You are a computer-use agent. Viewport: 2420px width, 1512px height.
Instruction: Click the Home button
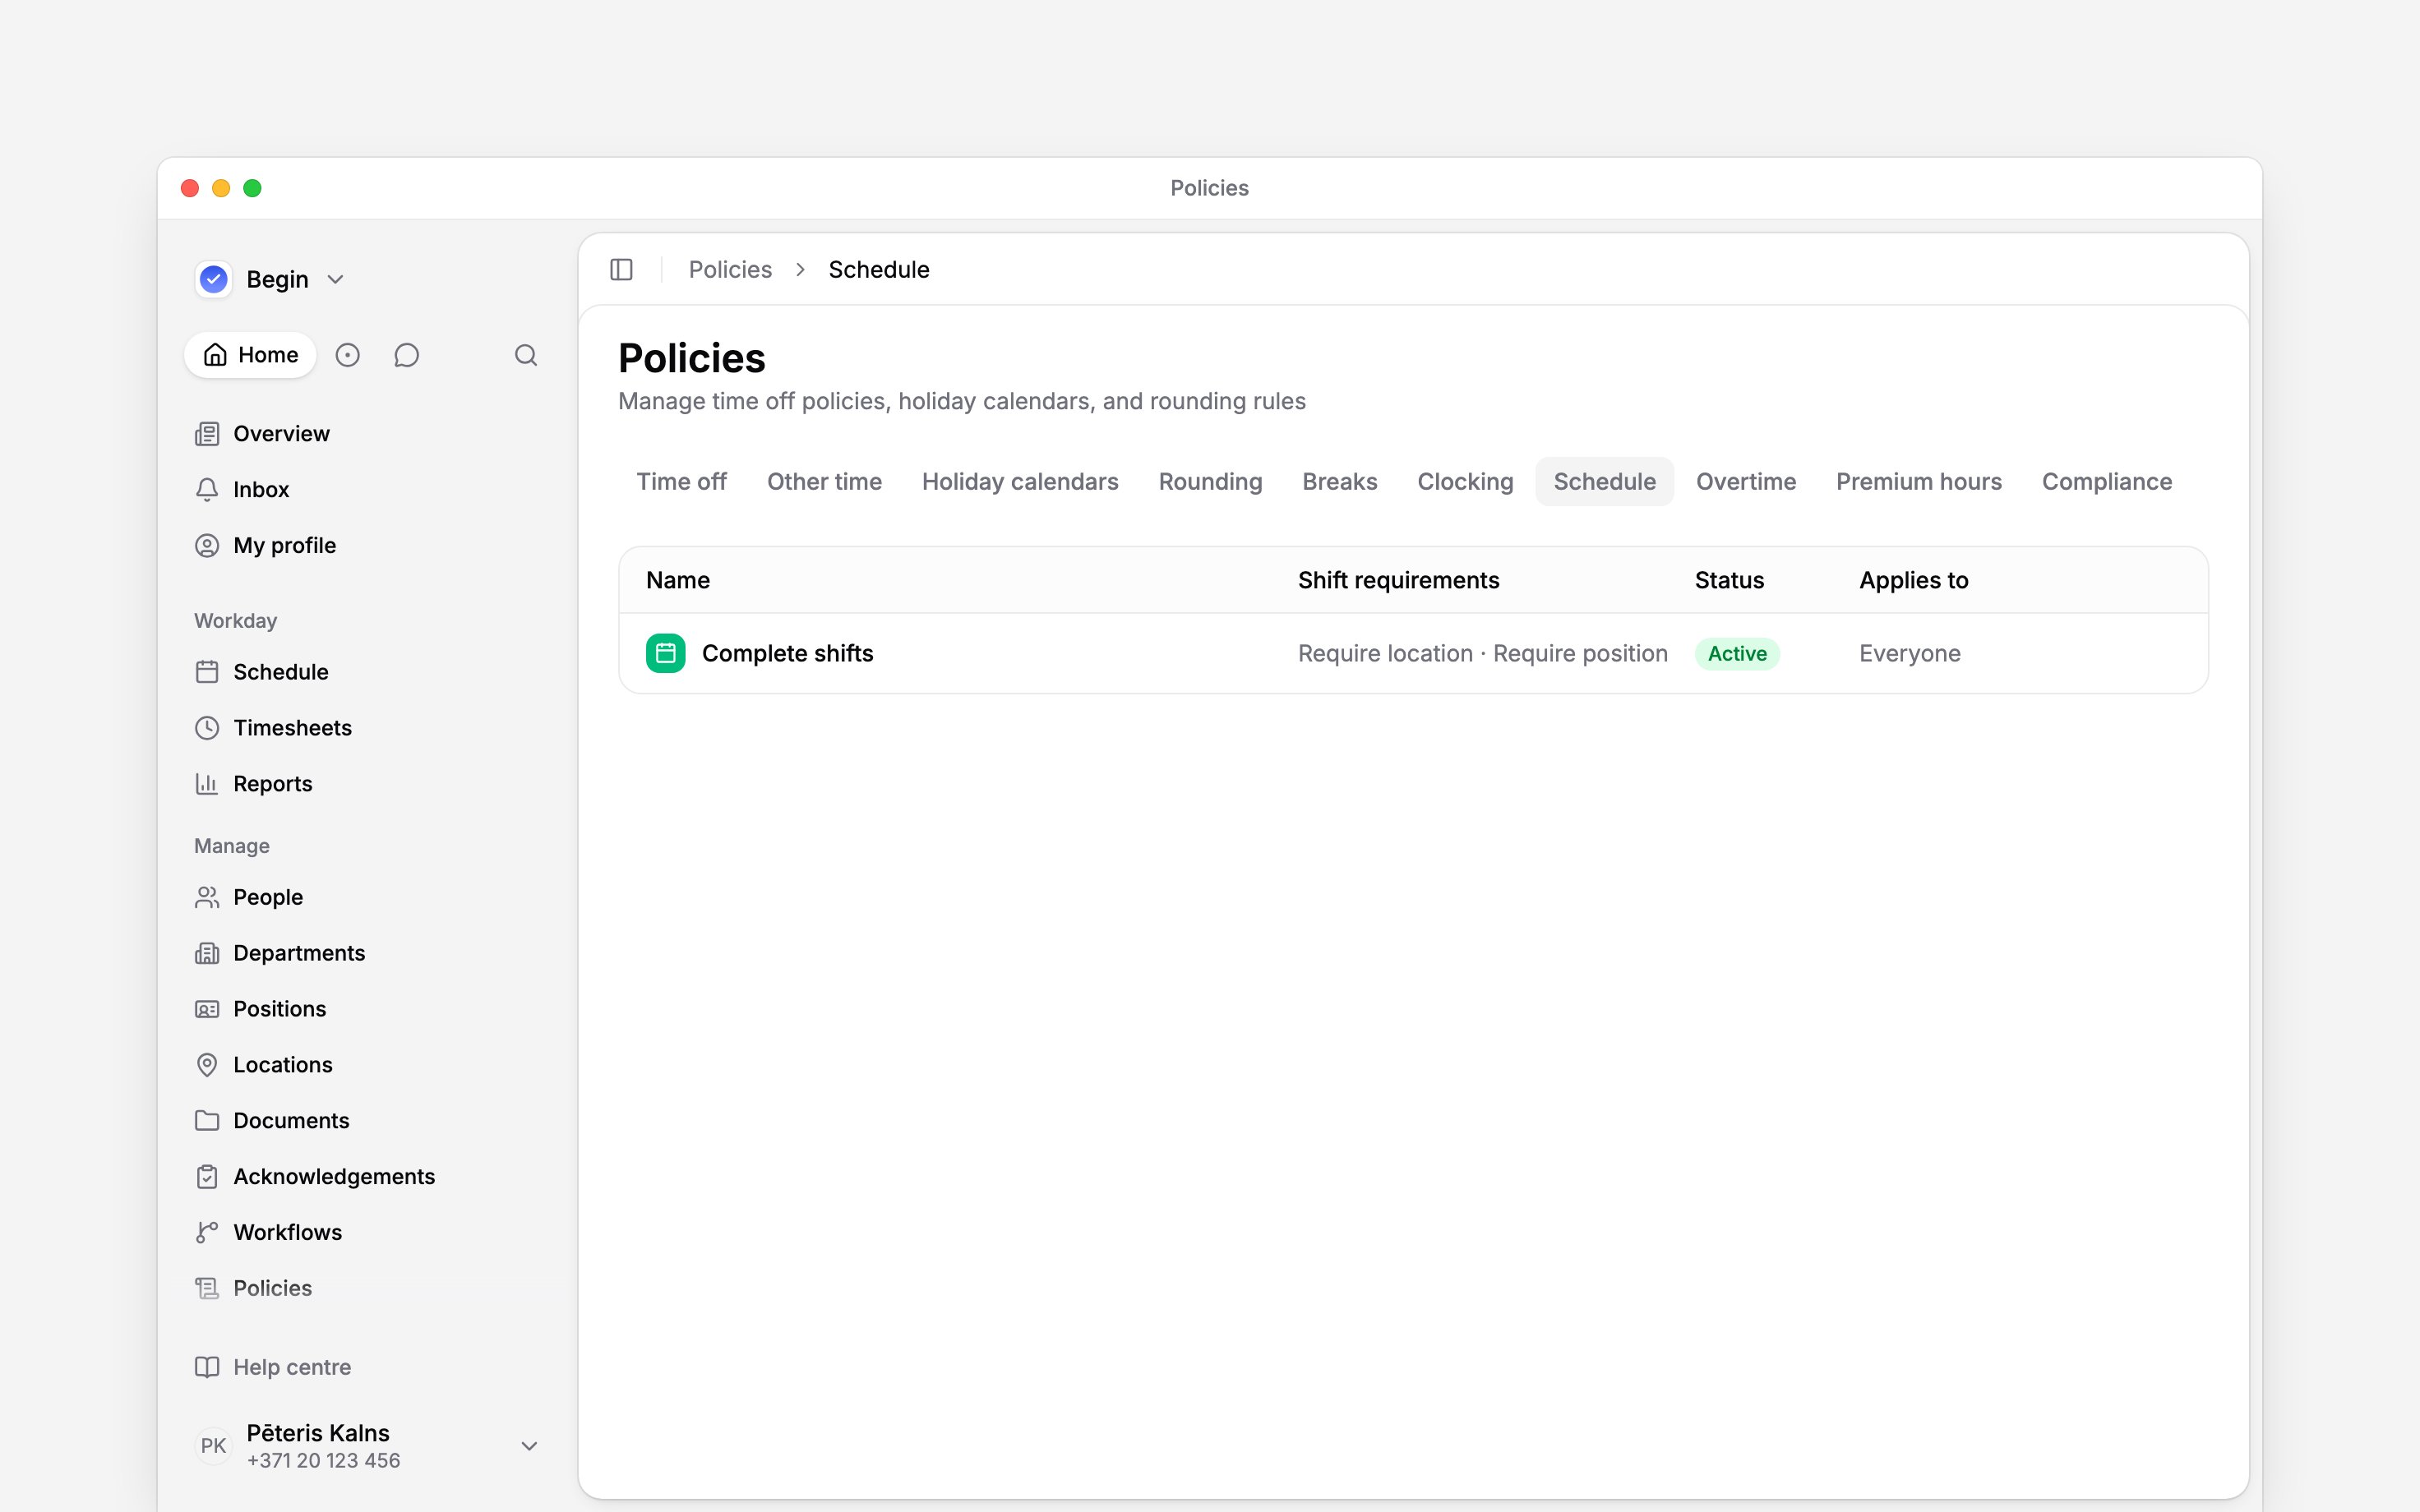250,355
